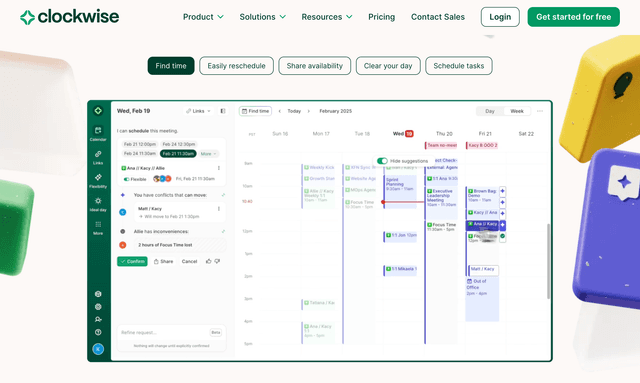Jump to Today in the calendar
640x383 pixels.
point(294,111)
